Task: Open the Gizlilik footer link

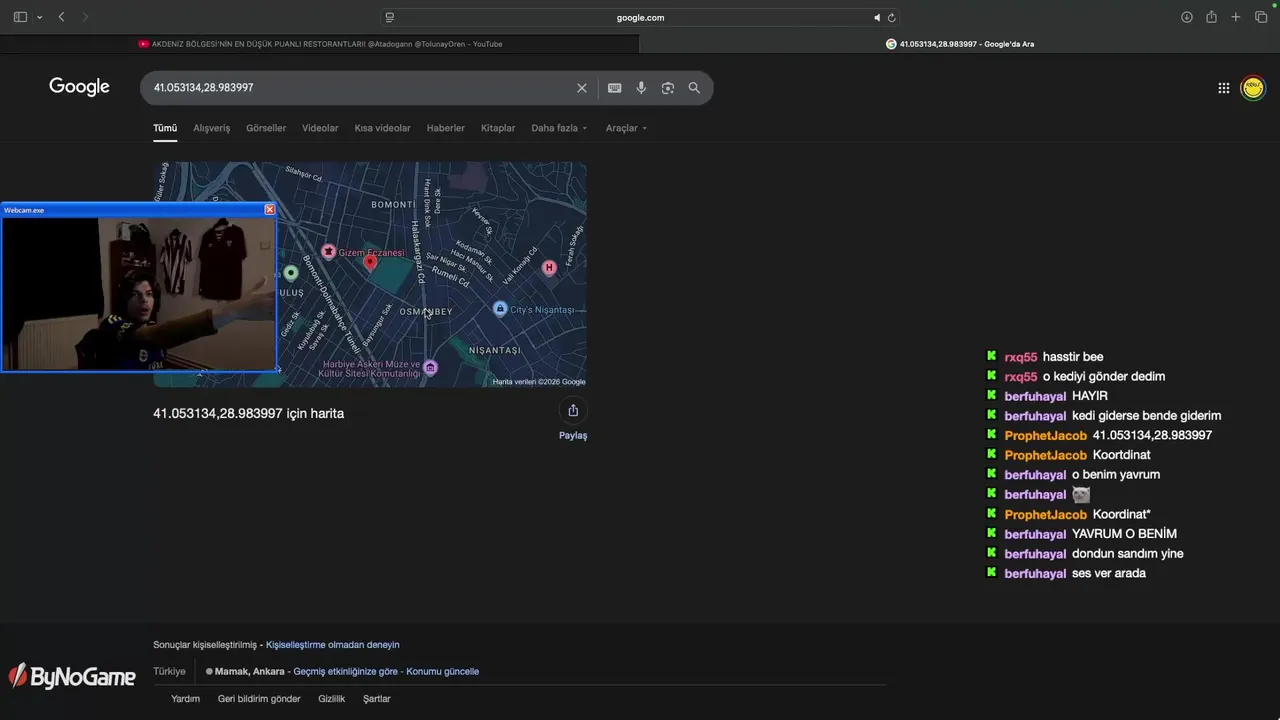Action: pos(331,699)
